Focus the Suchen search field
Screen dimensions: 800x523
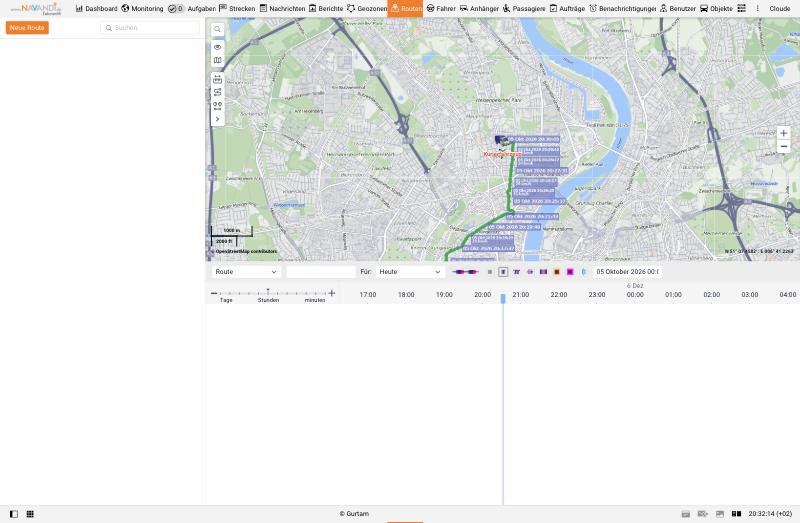click(150, 28)
